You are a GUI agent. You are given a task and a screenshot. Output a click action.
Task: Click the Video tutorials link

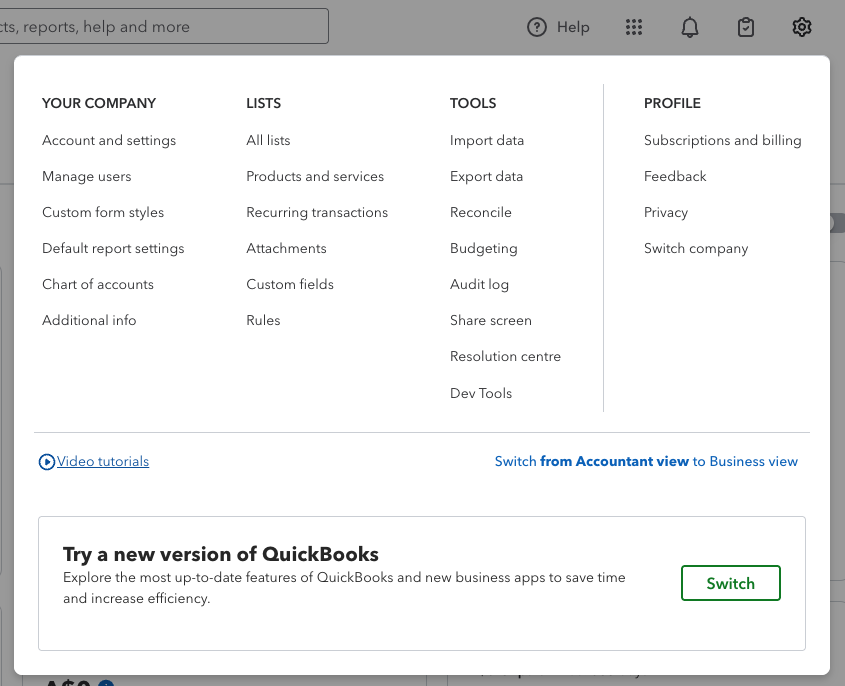[x=102, y=461]
